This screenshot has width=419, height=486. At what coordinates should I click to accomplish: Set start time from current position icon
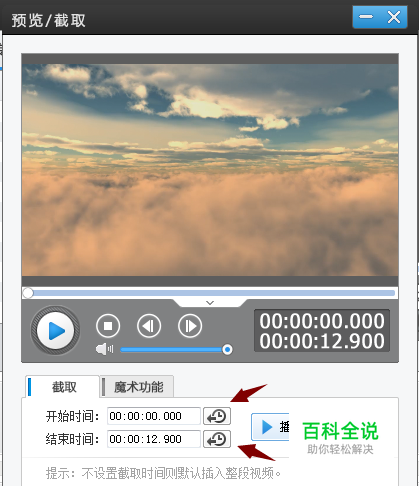(217, 416)
